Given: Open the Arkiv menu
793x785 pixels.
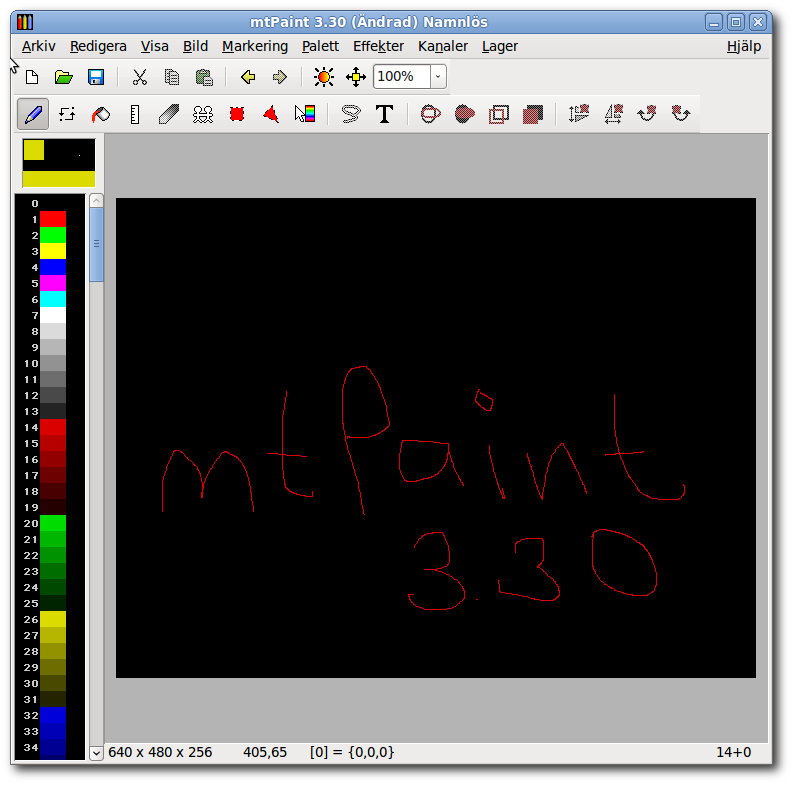Looking at the screenshot, I should pyautogui.click(x=39, y=47).
